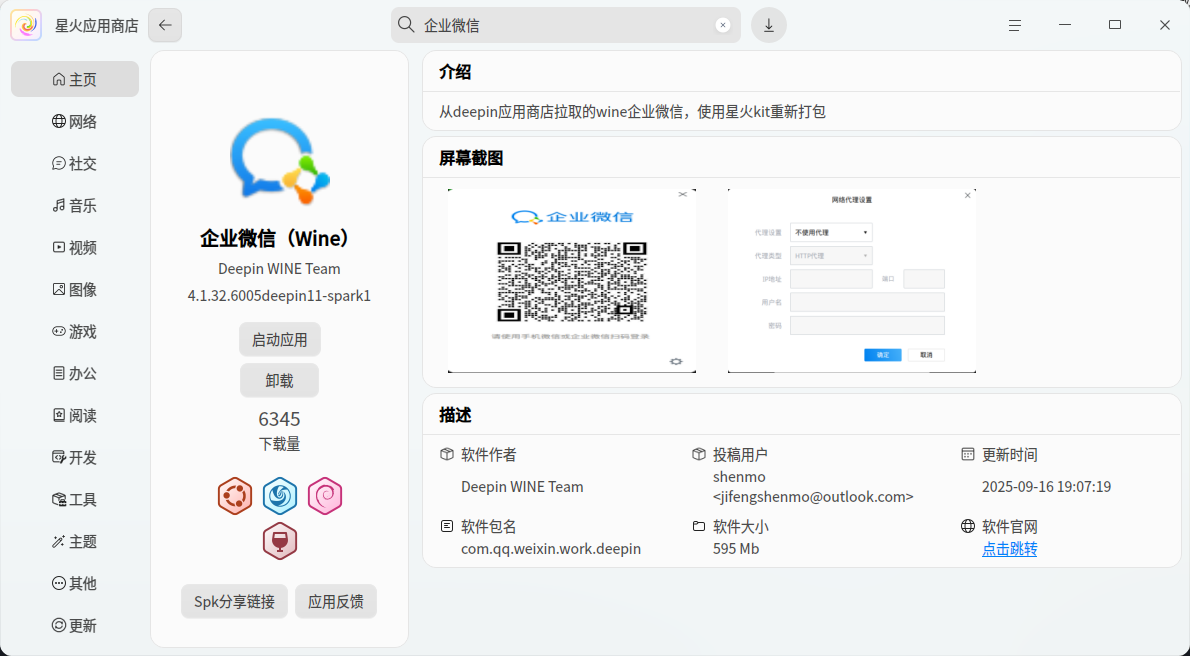Viewport: 1190px width, 656px height.
Task: Click the 企业微信 search field
Action: pyautogui.click(x=565, y=25)
